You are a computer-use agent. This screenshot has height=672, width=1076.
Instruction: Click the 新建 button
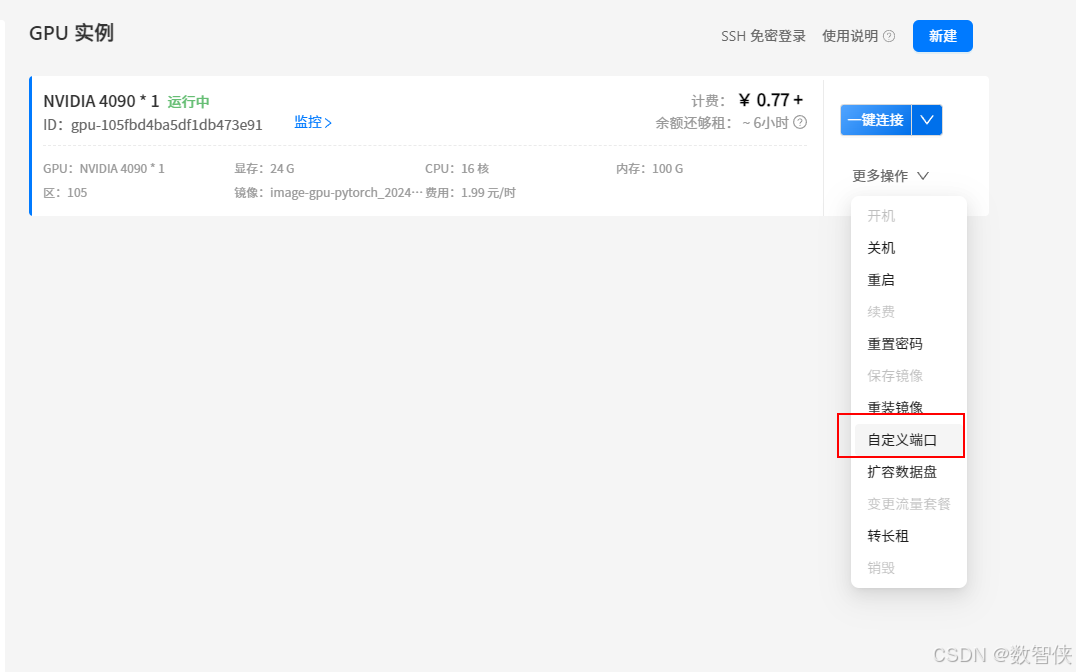click(x=942, y=36)
